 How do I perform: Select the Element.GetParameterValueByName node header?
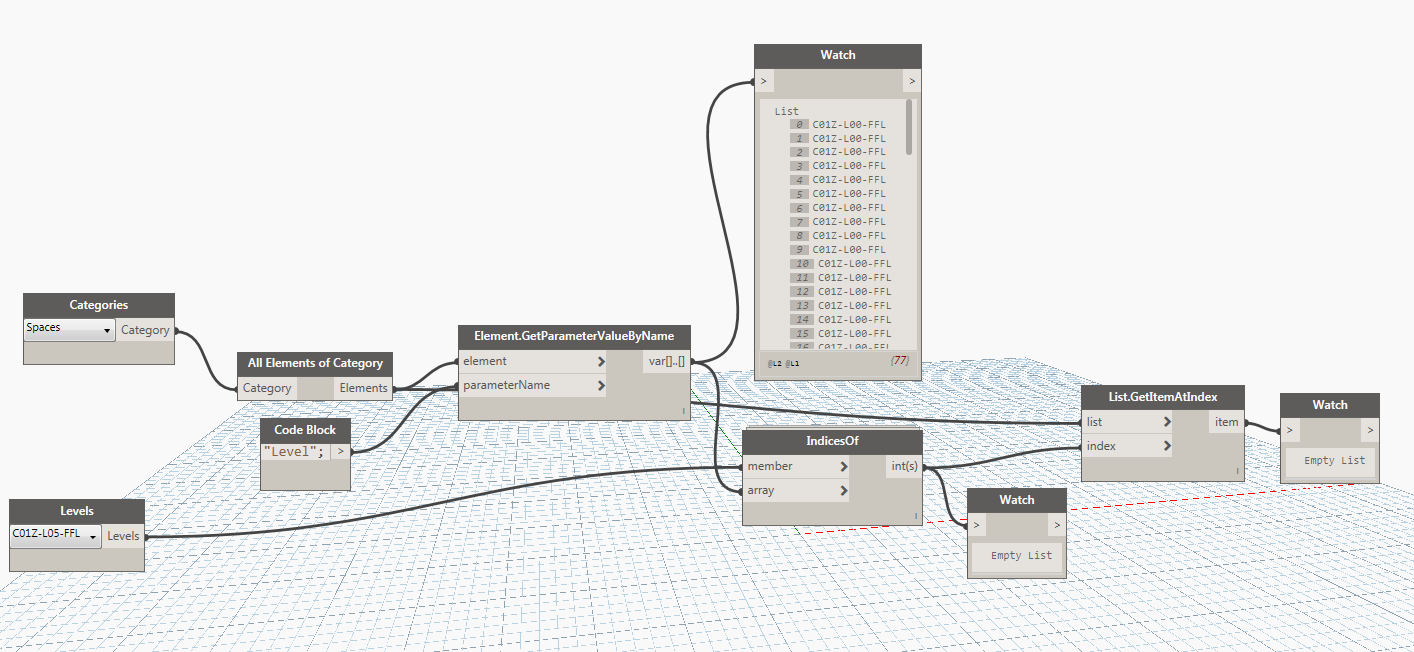tap(574, 337)
